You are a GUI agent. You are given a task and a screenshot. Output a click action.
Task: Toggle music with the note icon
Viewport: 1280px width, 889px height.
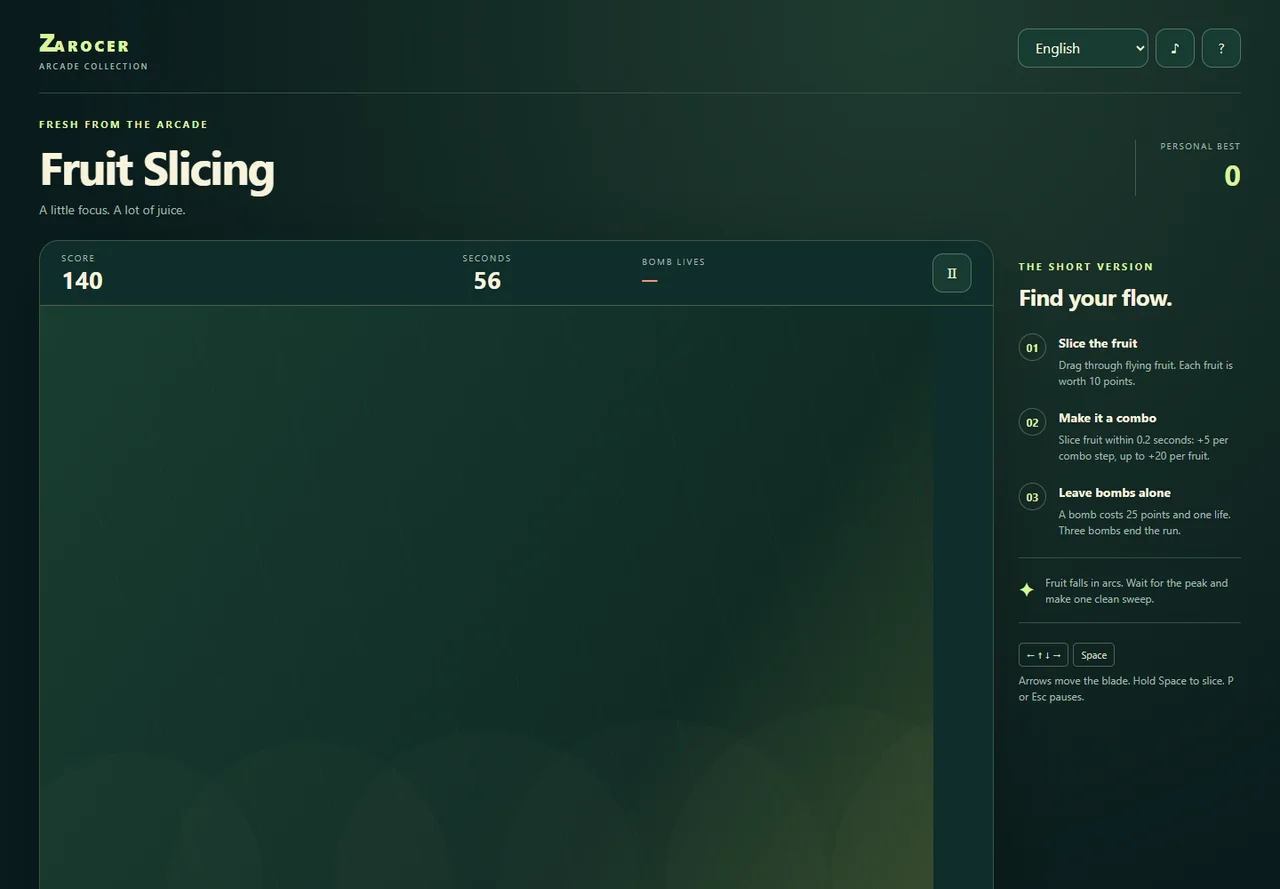(x=1175, y=48)
